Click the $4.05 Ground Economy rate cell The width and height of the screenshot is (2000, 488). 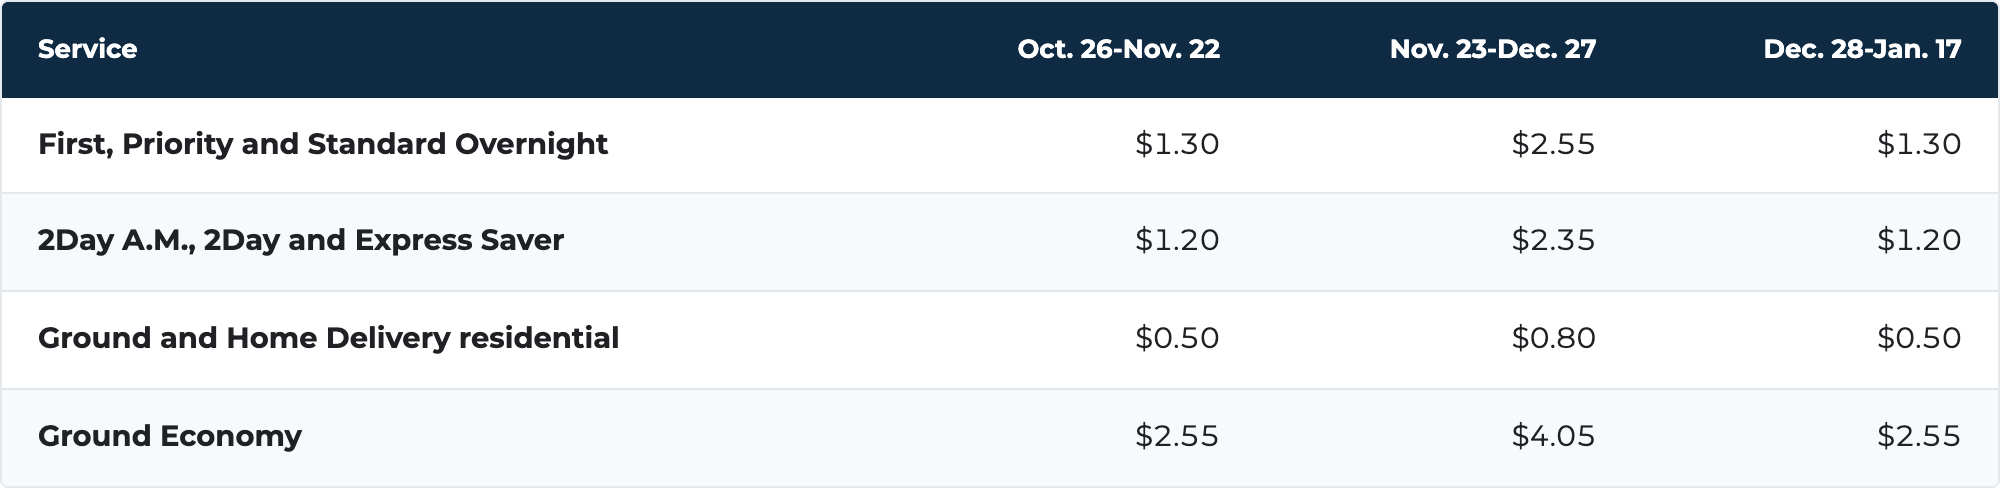[1553, 436]
